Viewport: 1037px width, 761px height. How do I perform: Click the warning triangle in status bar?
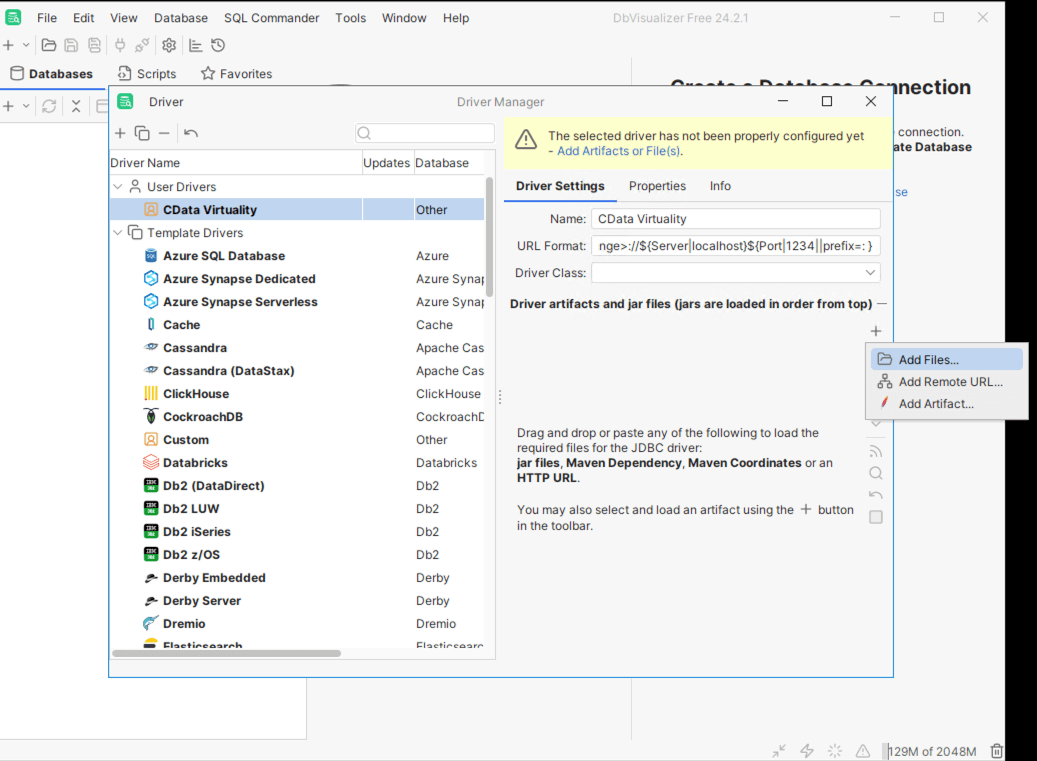click(x=863, y=751)
